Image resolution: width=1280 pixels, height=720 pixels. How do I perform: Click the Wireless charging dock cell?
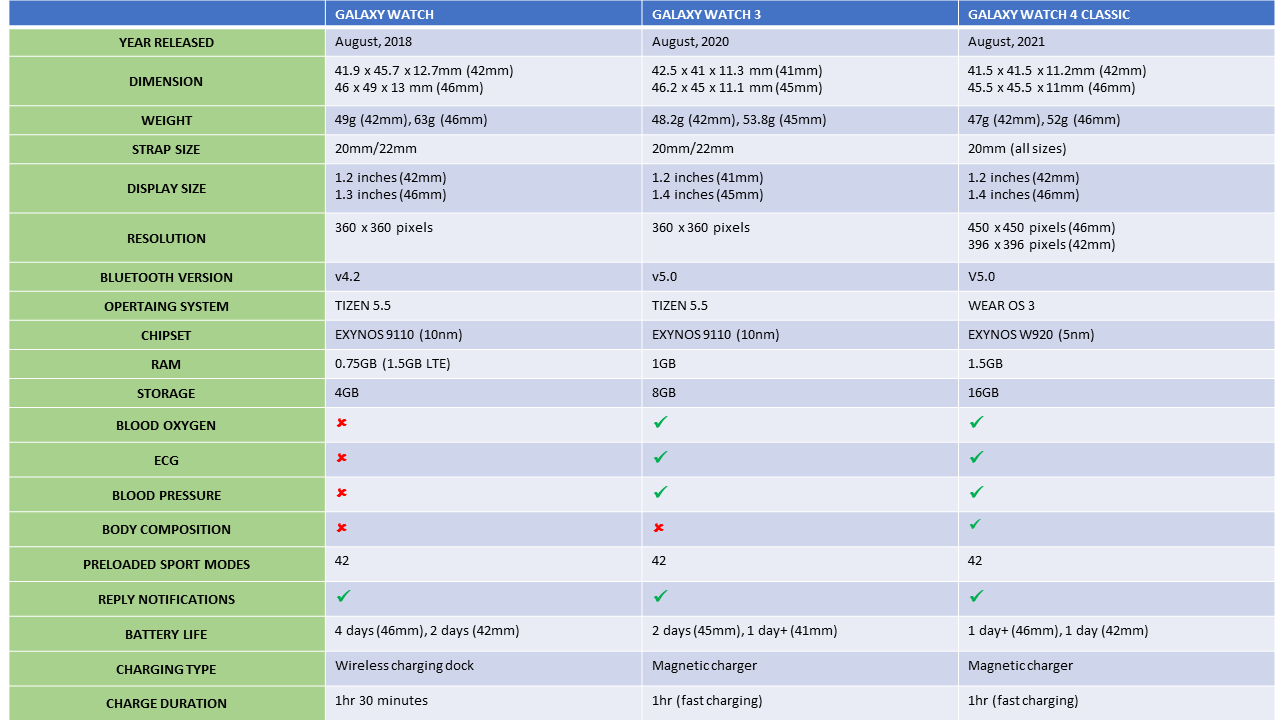(x=484, y=668)
